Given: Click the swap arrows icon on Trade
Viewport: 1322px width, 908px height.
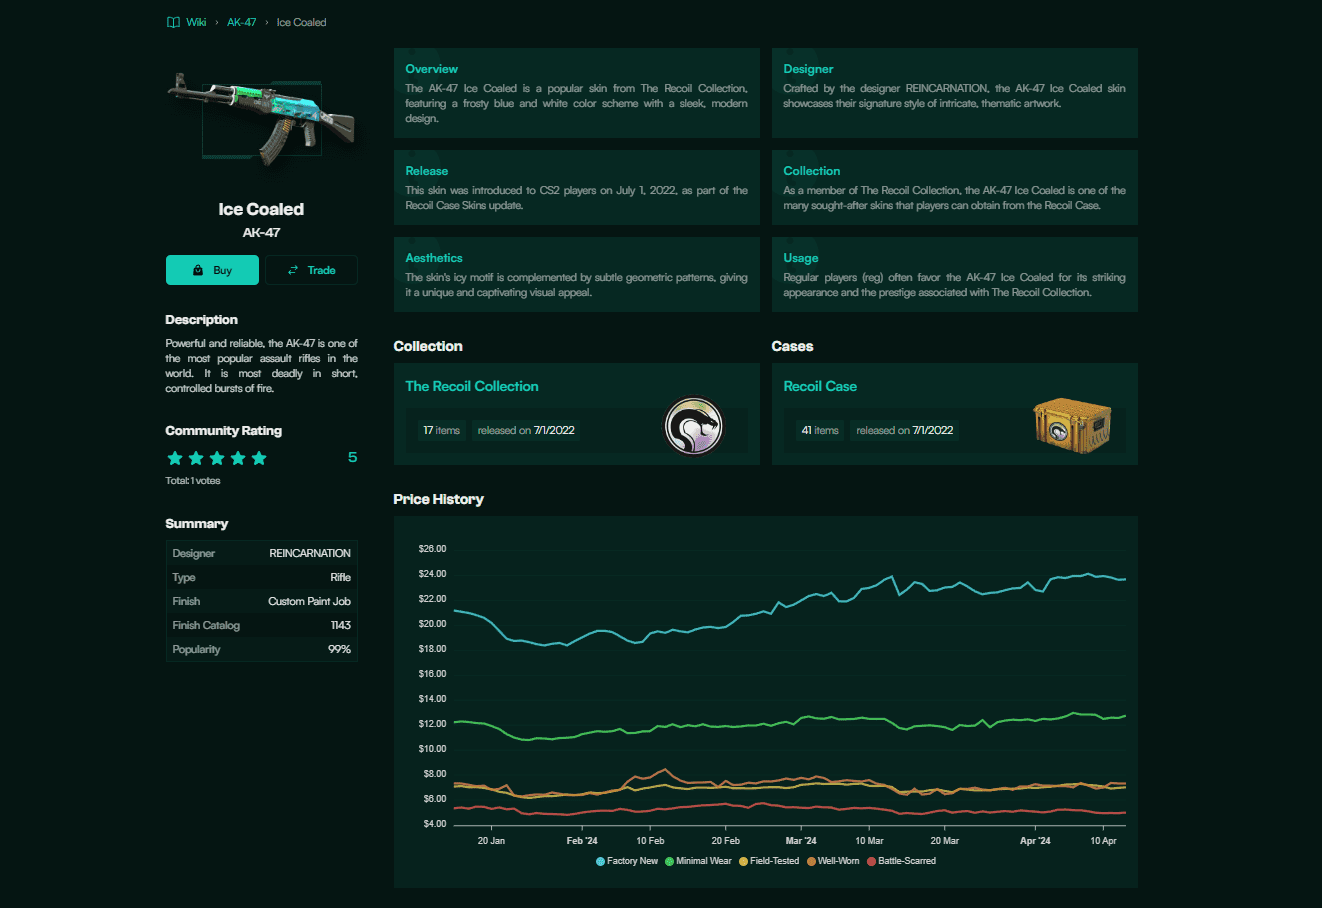Looking at the screenshot, I should (293, 270).
